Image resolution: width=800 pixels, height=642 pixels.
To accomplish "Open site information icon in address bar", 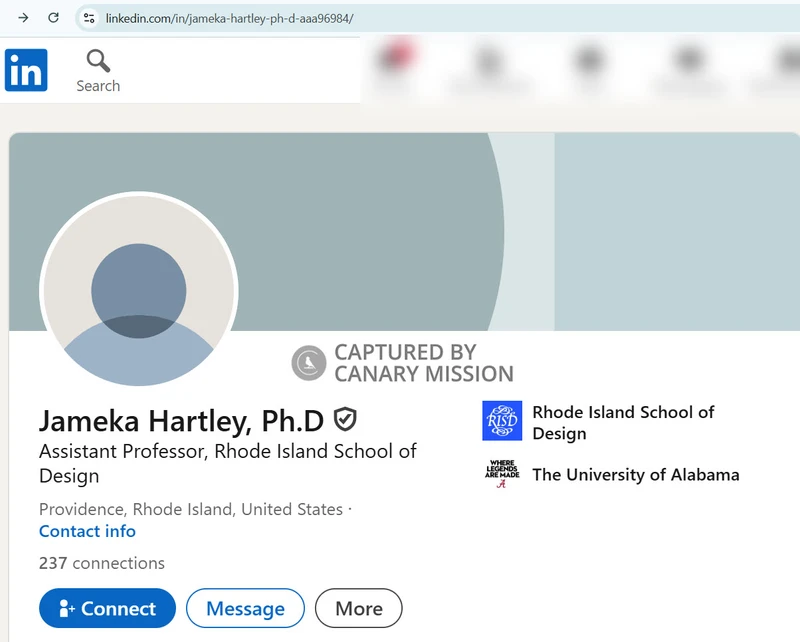I will (x=89, y=18).
